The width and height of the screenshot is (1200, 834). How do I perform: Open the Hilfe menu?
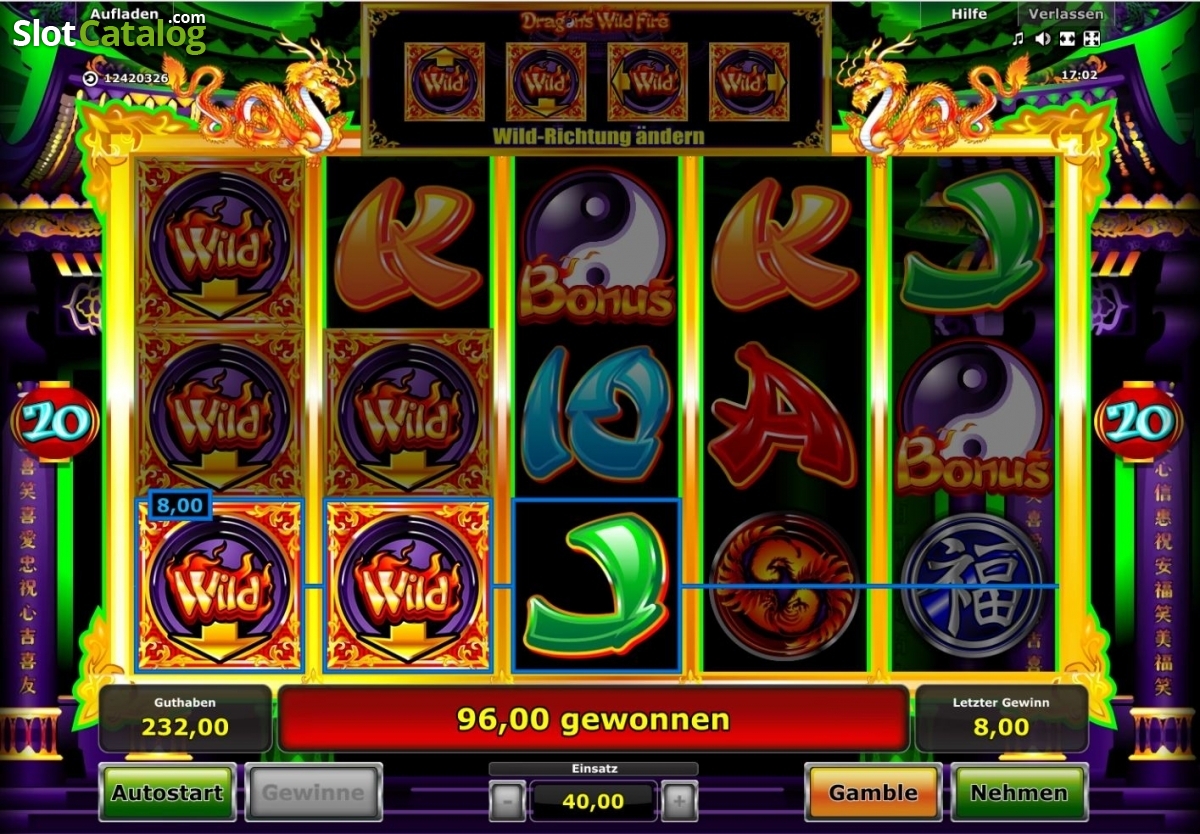(969, 14)
